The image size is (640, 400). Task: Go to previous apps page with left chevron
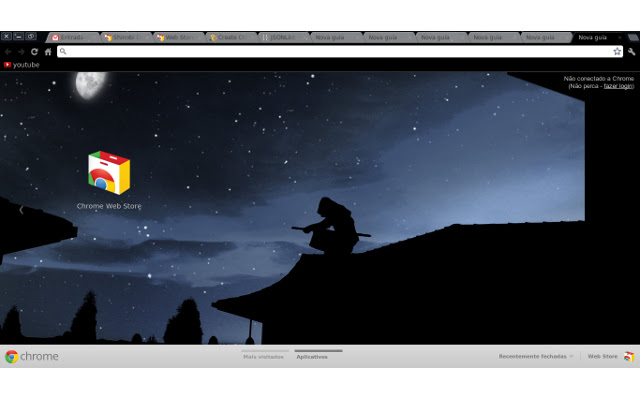coord(21,210)
